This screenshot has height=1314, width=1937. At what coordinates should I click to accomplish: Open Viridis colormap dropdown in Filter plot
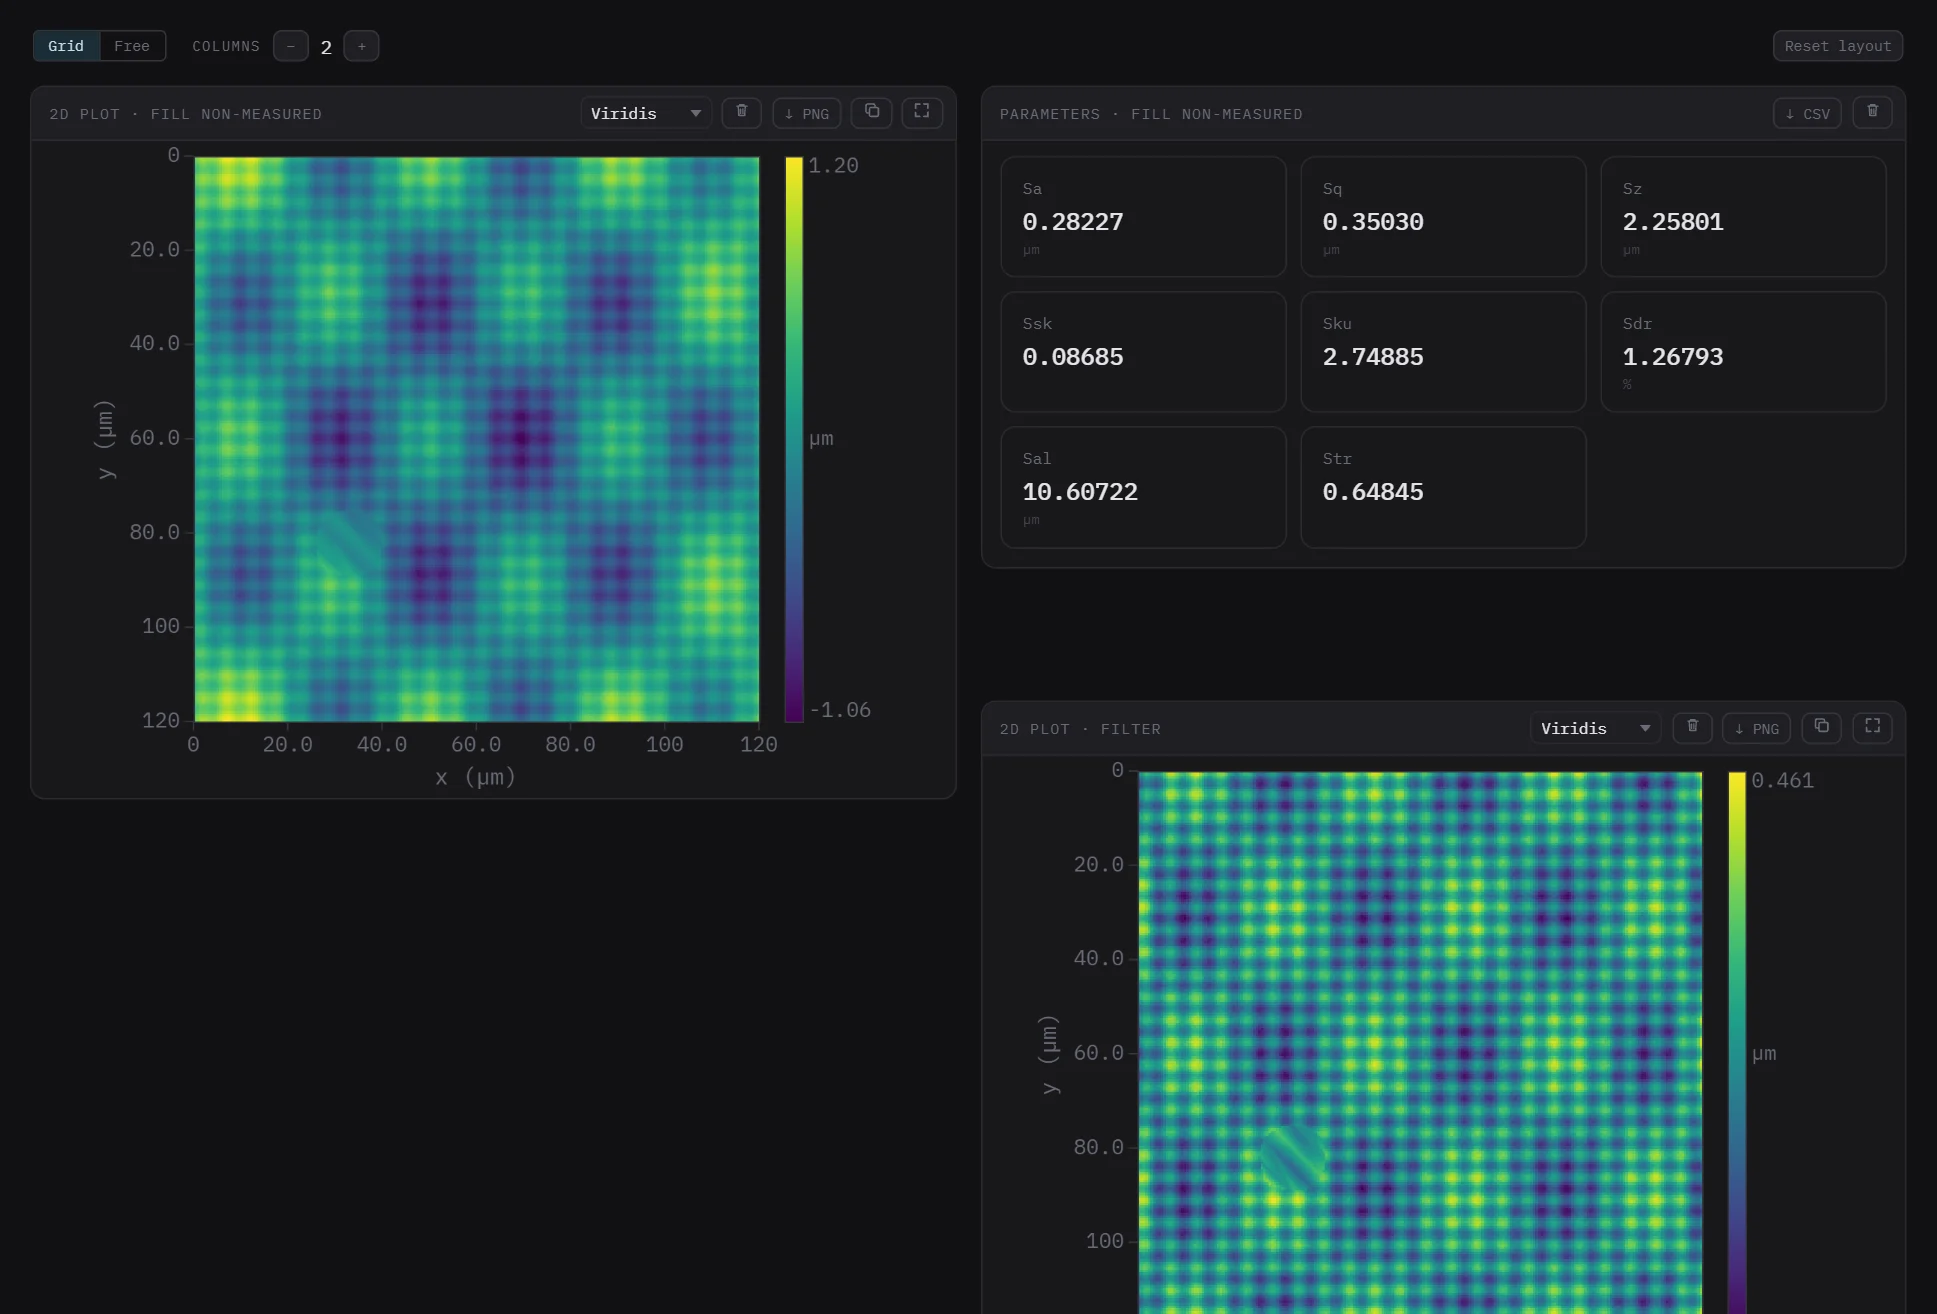tap(1595, 728)
